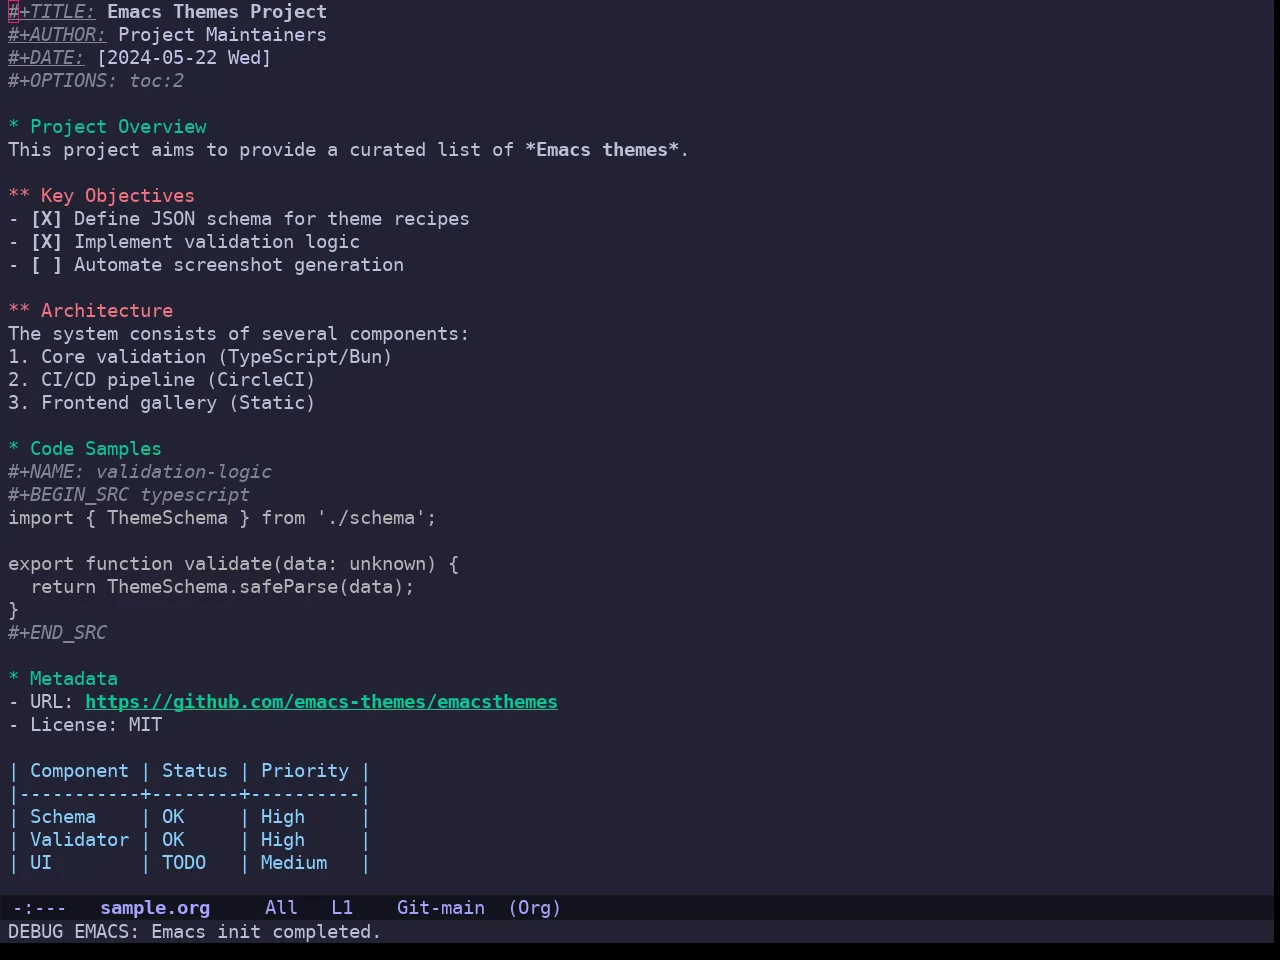Screen dimensions: 1280x960
Task: Click the (Org) major mode indicator
Action: (534, 908)
